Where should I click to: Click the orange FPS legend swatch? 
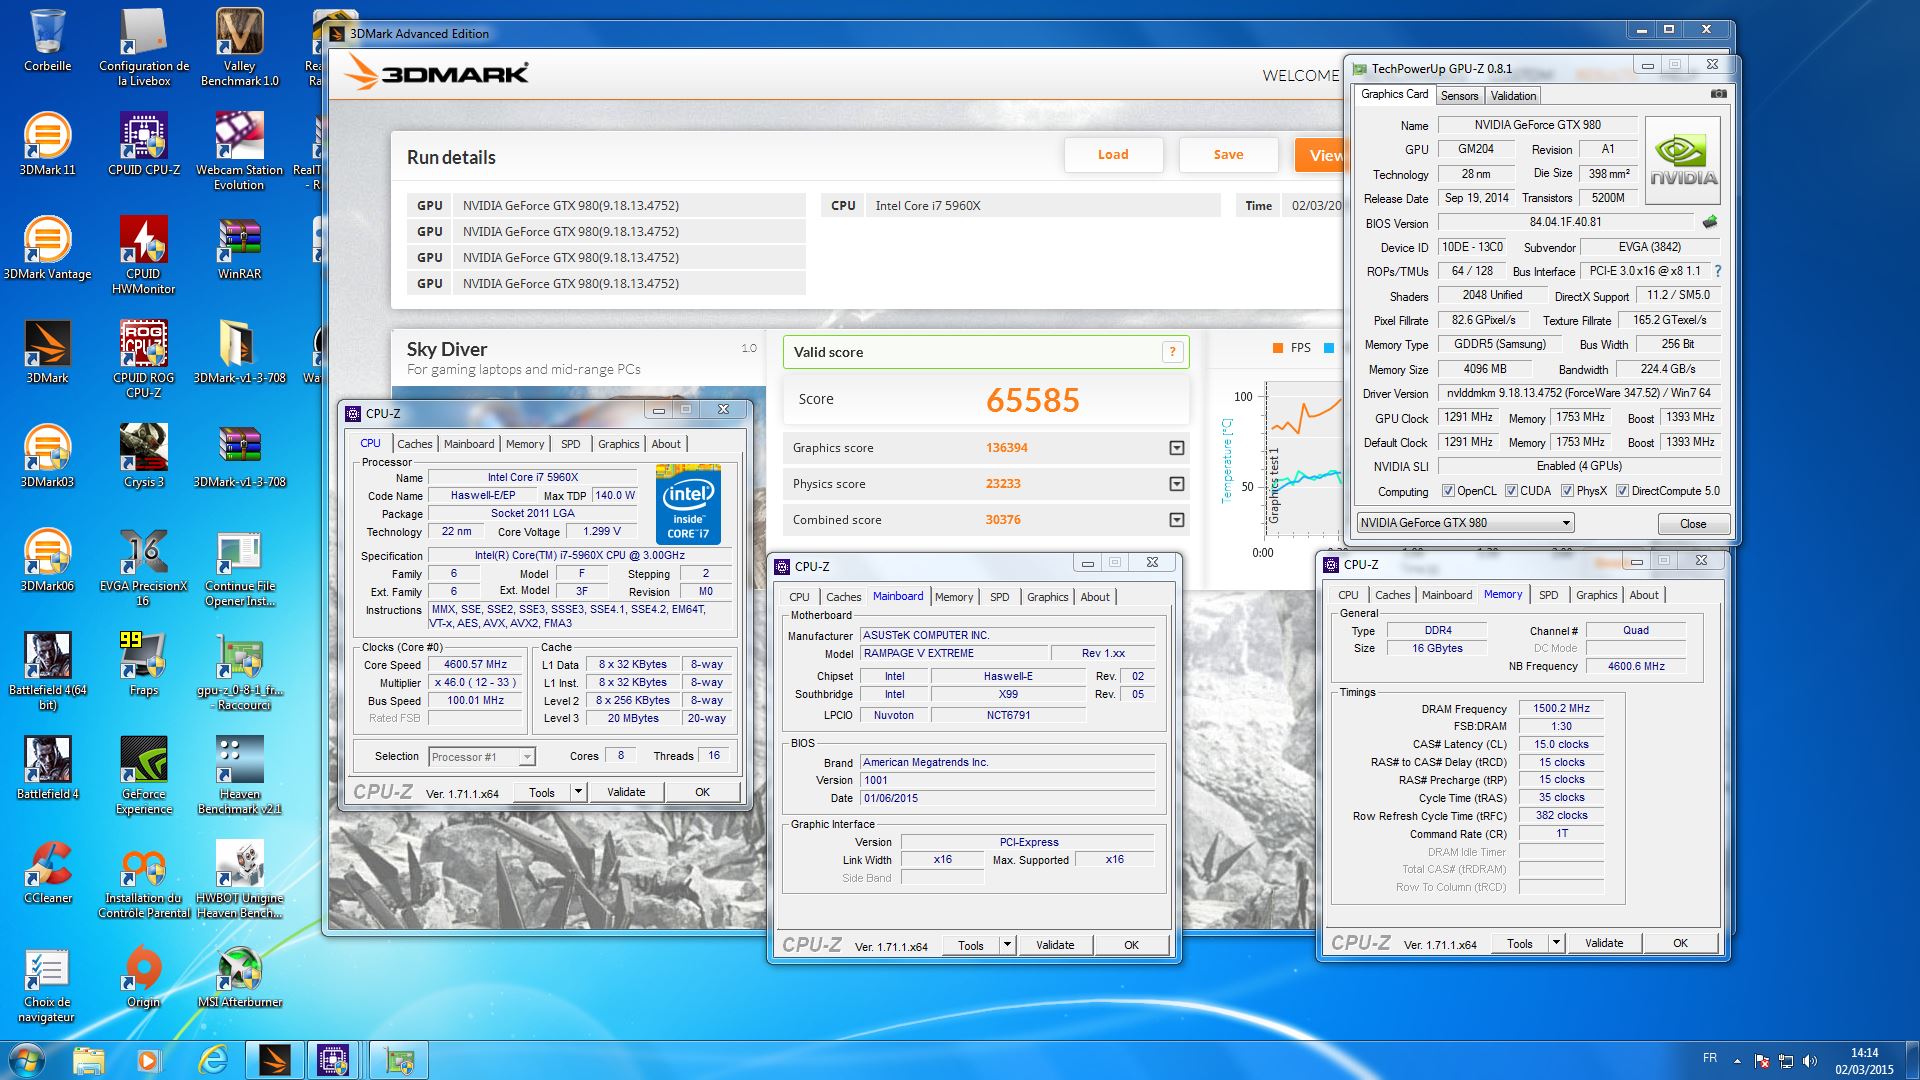point(1277,348)
